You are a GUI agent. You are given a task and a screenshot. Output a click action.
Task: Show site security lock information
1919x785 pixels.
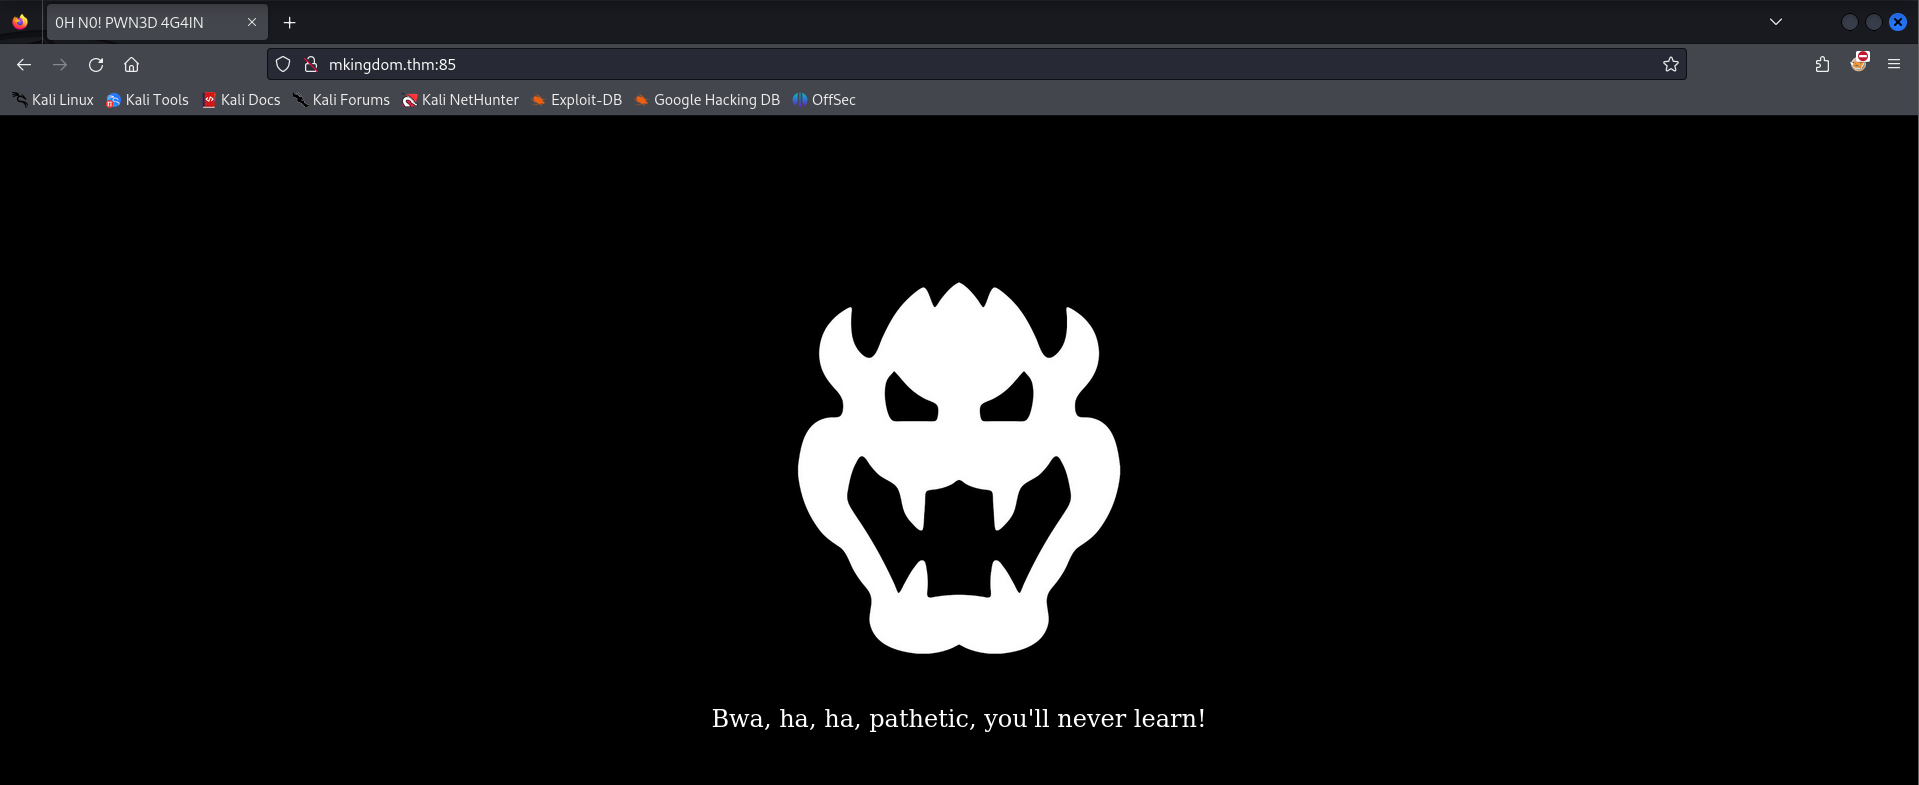311,64
